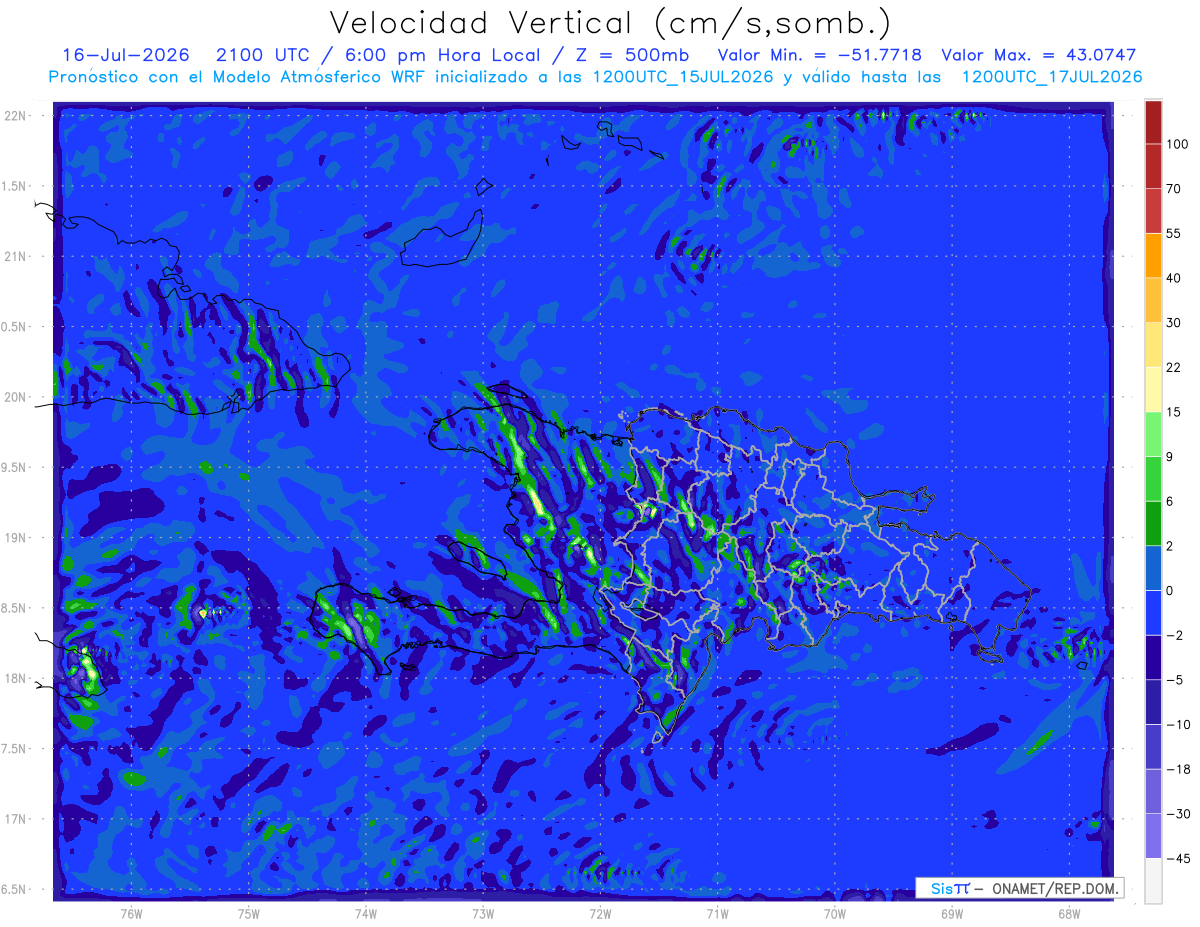The height and width of the screenshot is (927, 1200).
Task: Click the '30' color bar label
Action: point(1173,323)
